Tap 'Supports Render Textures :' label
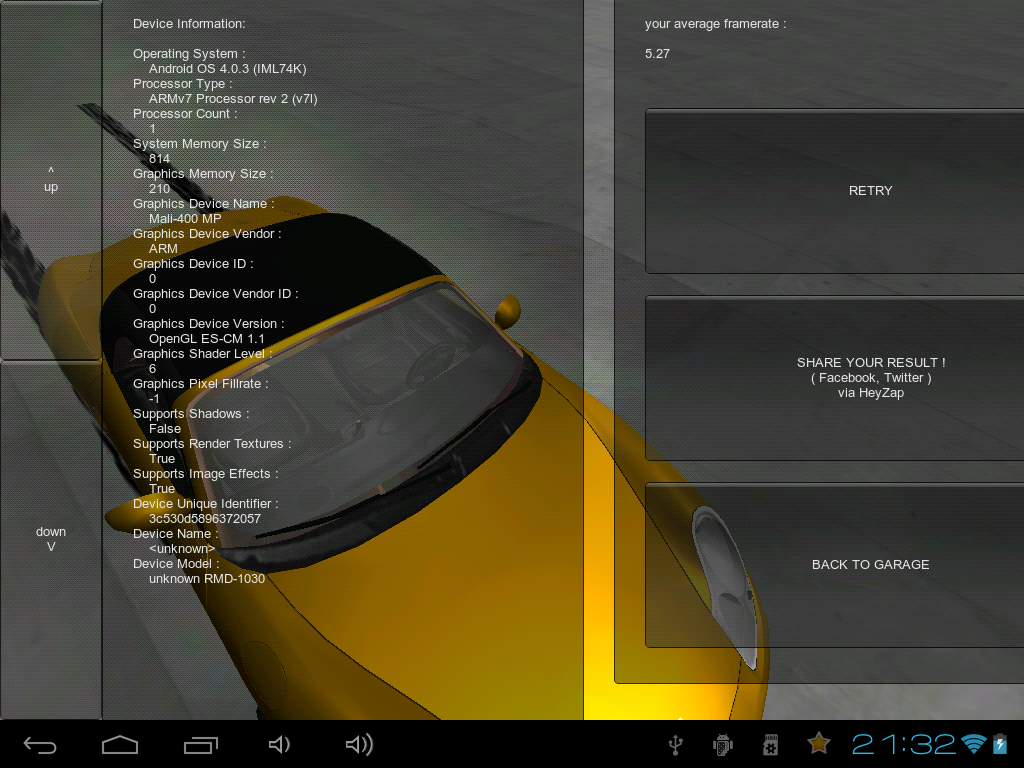 212,444
